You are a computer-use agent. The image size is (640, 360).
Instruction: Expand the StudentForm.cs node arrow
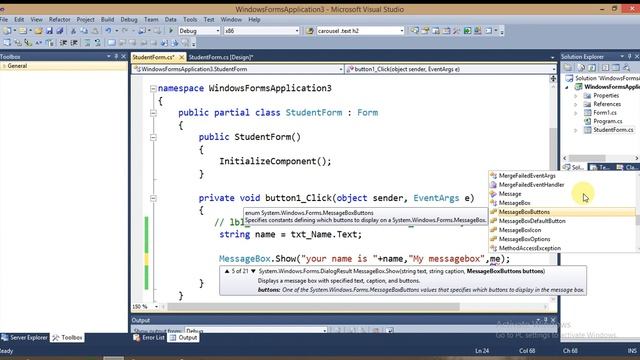[576, 130]
